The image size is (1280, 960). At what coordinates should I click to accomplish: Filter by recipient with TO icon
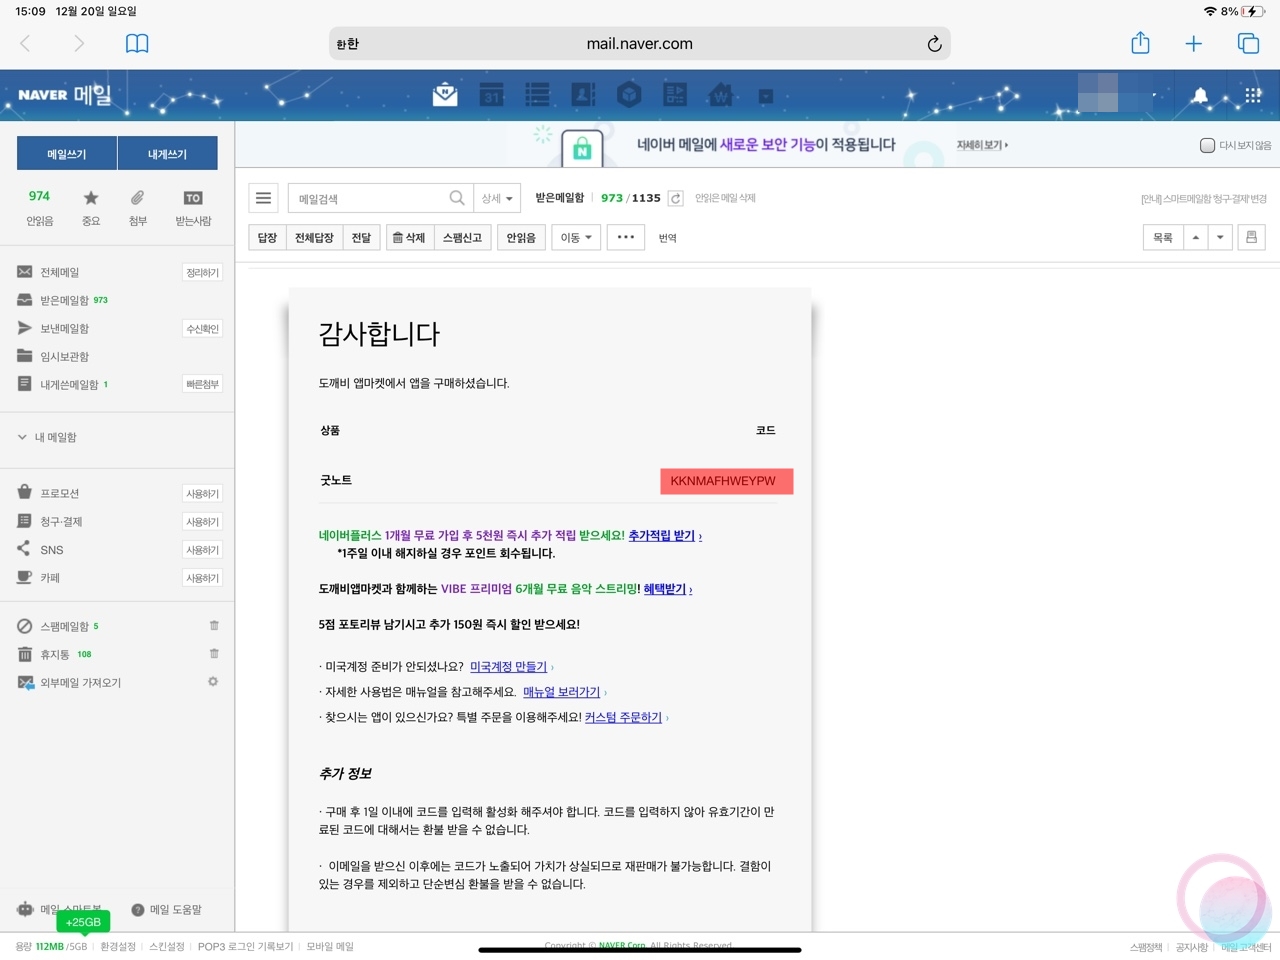193,208
